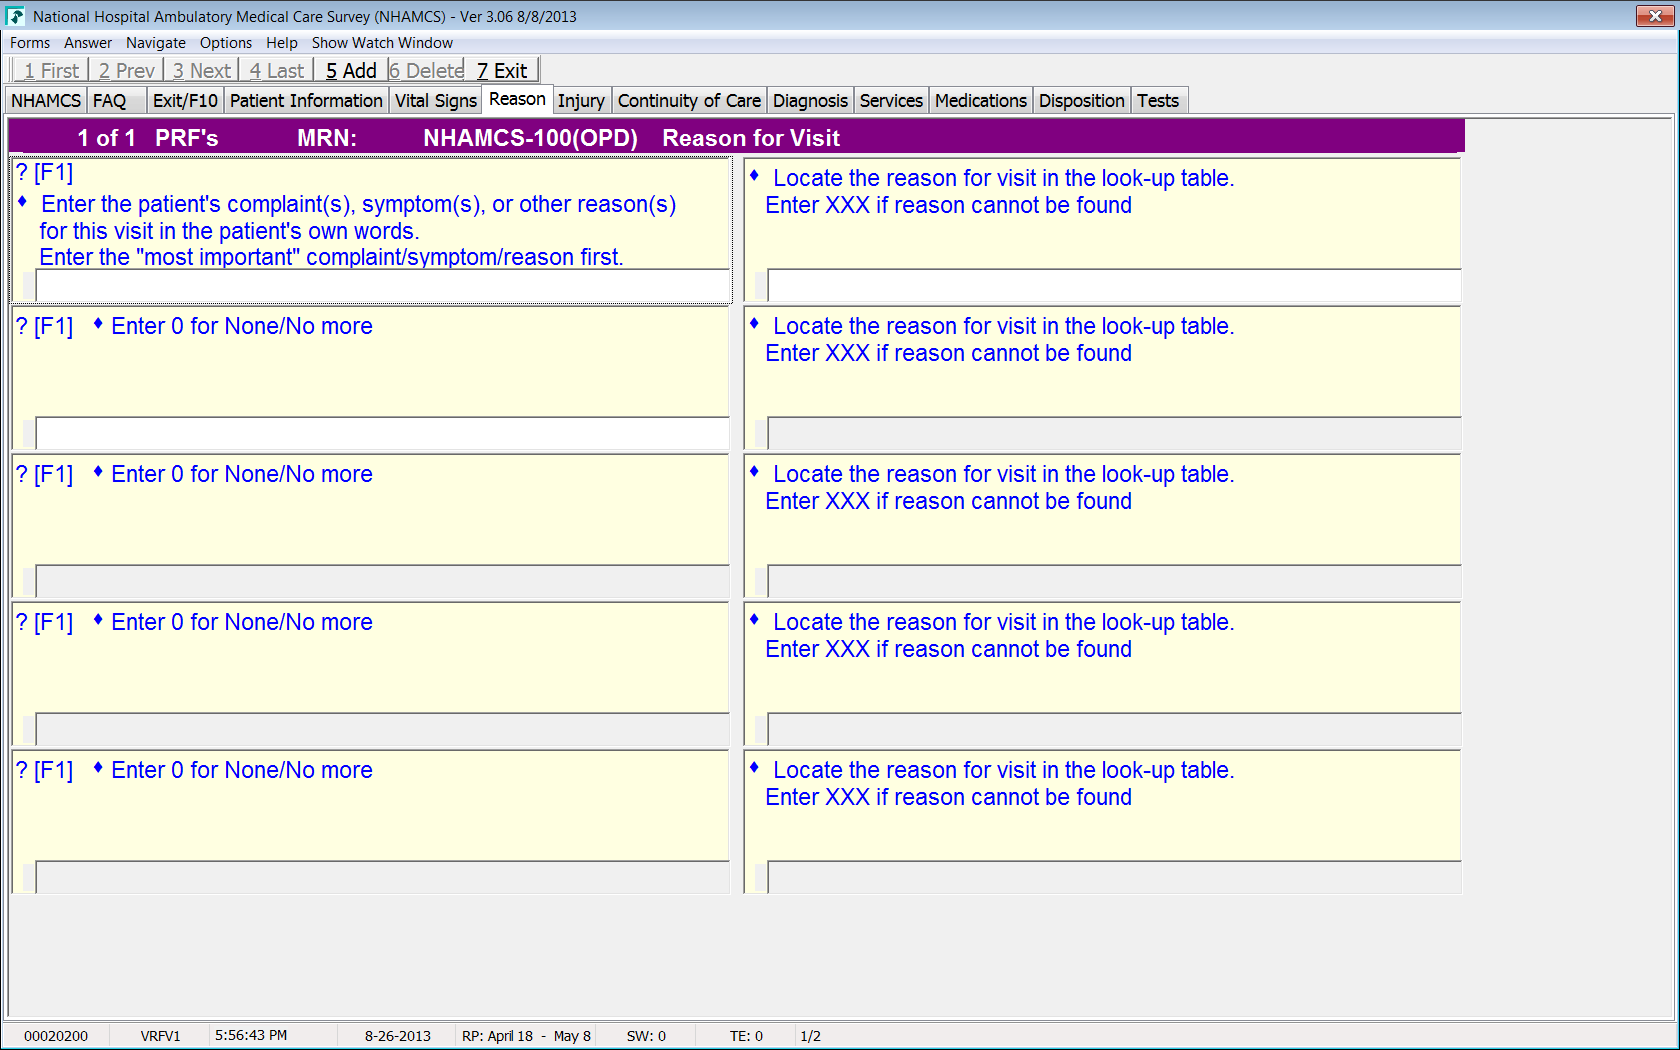Switch to the Tests tab
Screen dimensions: 1680x1050
point(1158,101)
